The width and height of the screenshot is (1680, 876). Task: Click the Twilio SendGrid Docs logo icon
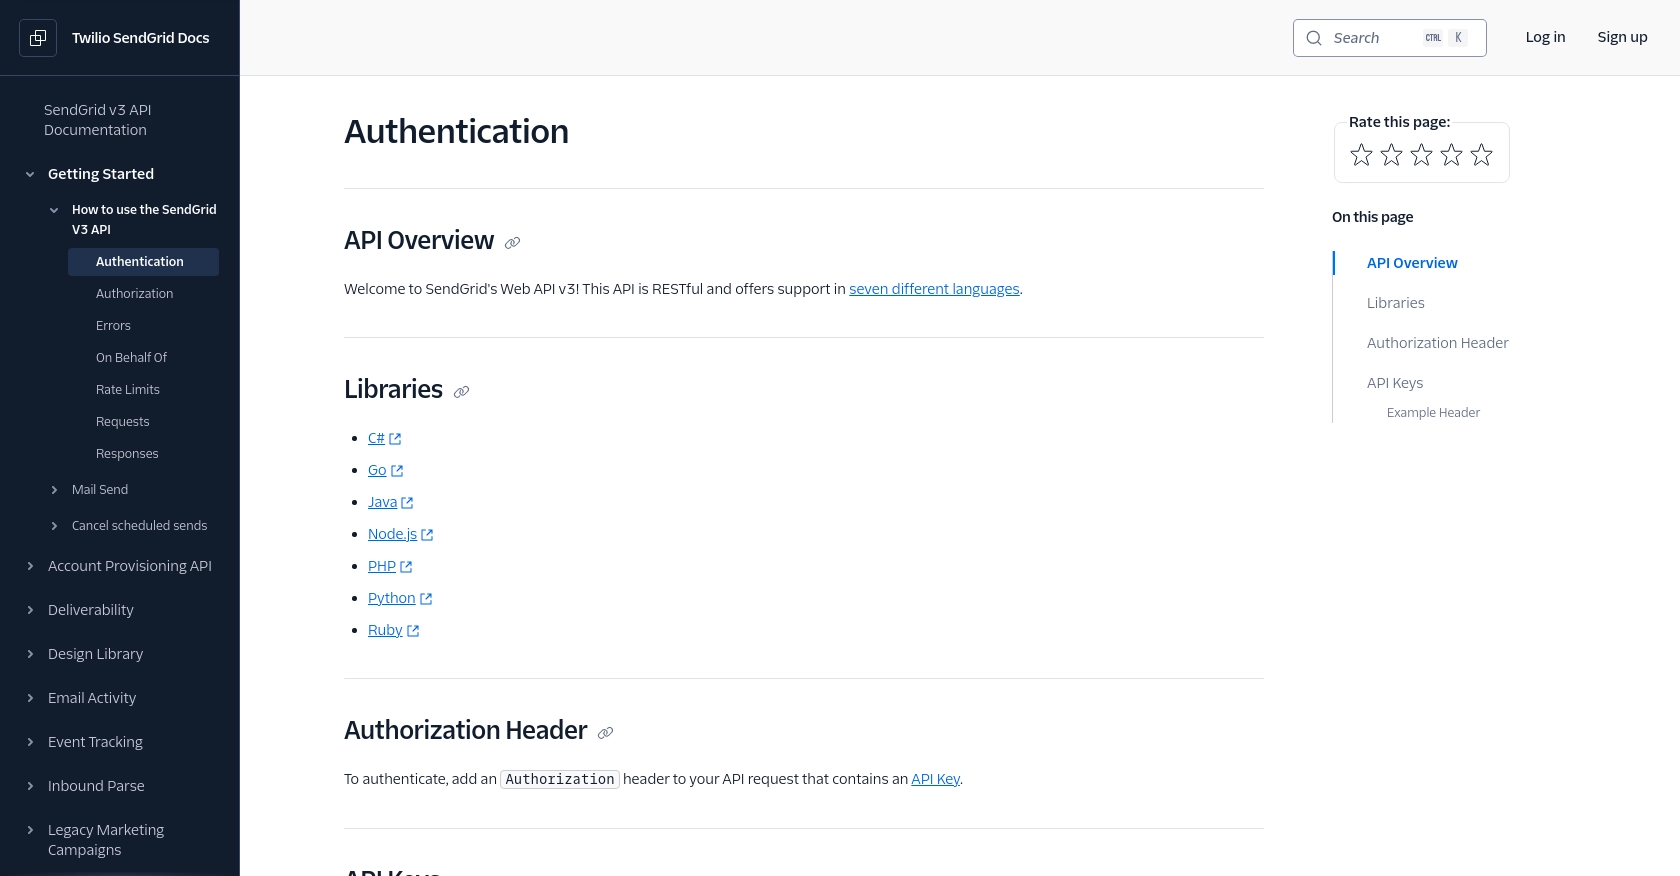[38, 38]
